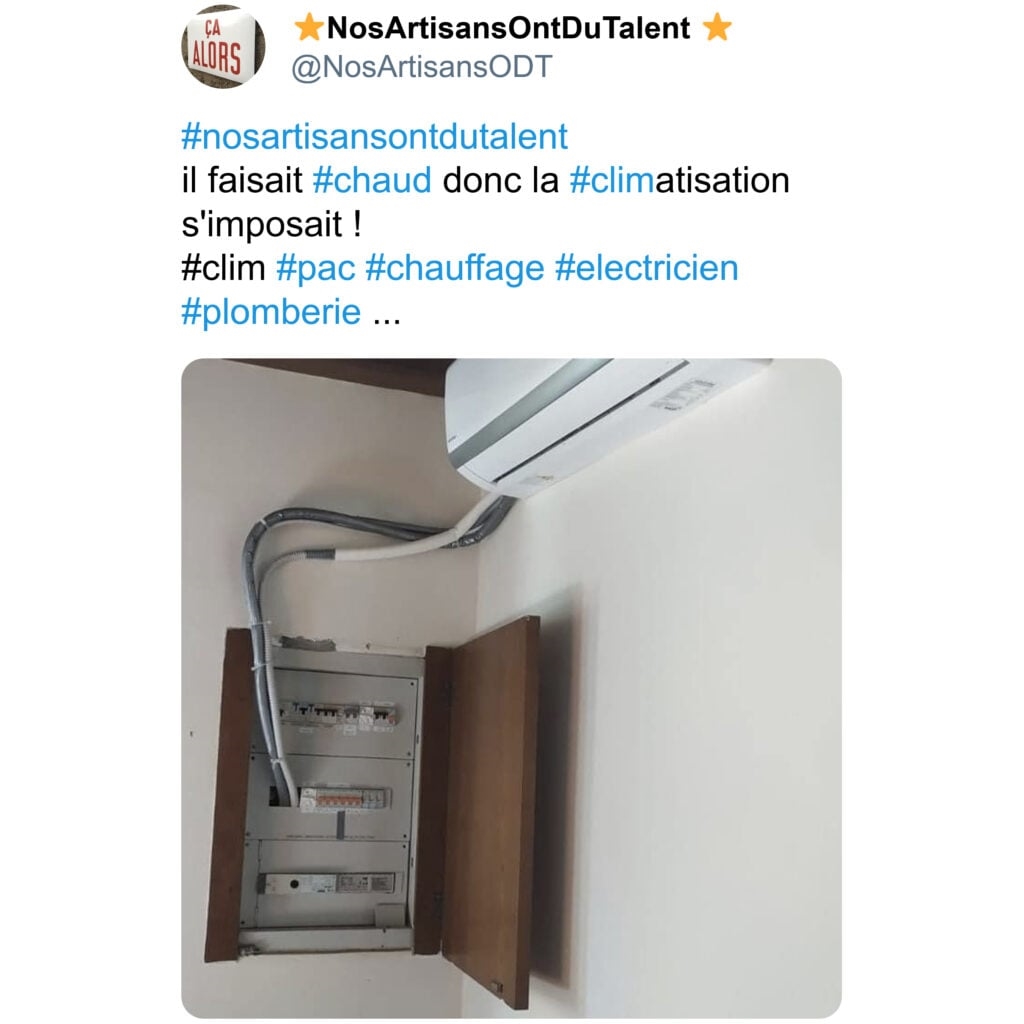Open the #nosartisansontdutalent hashtag
Viewport: 1024px width, 1024px height.
click(374, 136)
